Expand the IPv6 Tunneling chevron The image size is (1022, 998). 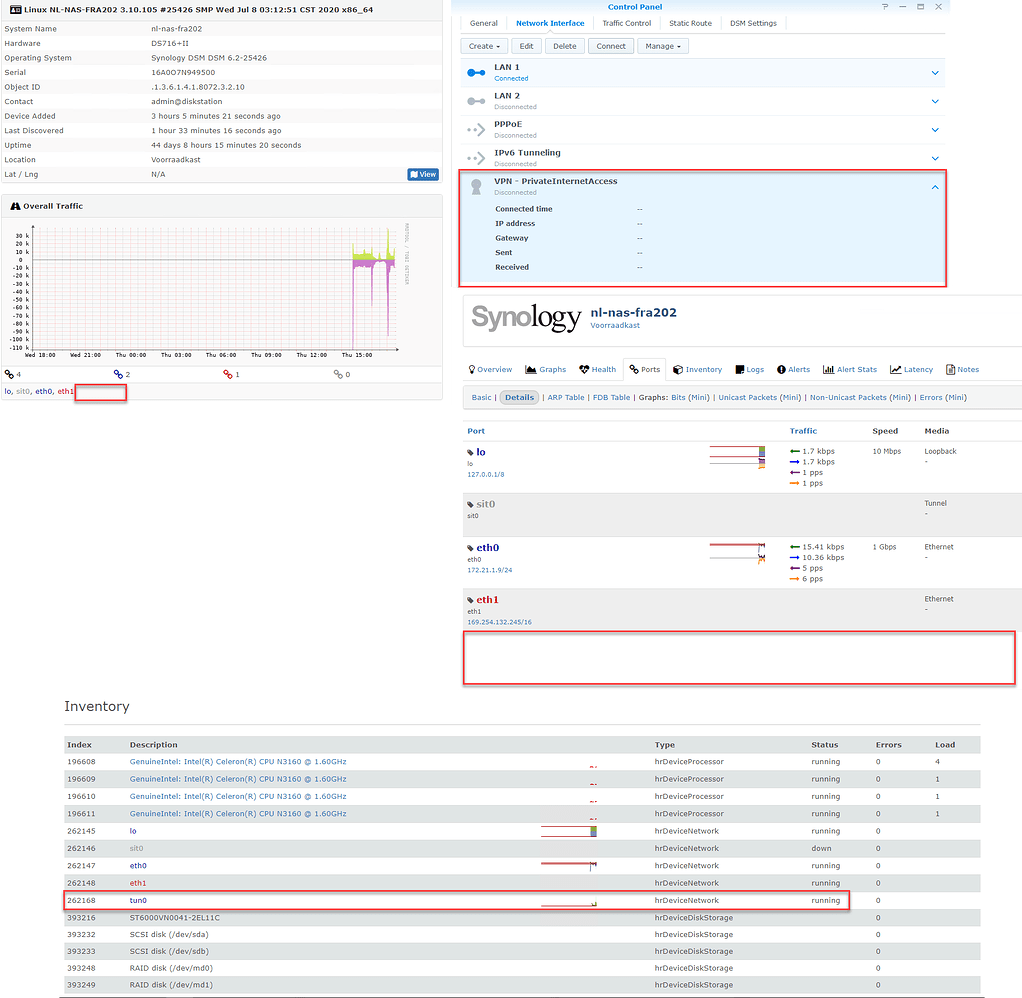pyautogui.click(x=935, y=158)
